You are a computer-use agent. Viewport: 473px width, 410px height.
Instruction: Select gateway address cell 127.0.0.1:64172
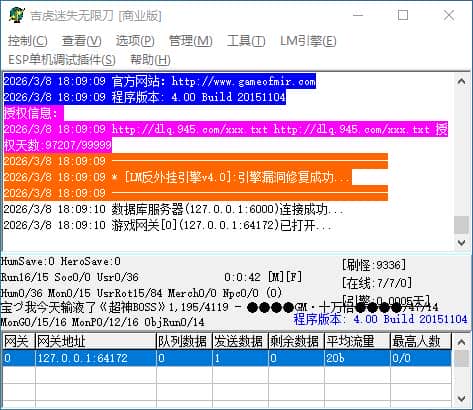[96, 358]
